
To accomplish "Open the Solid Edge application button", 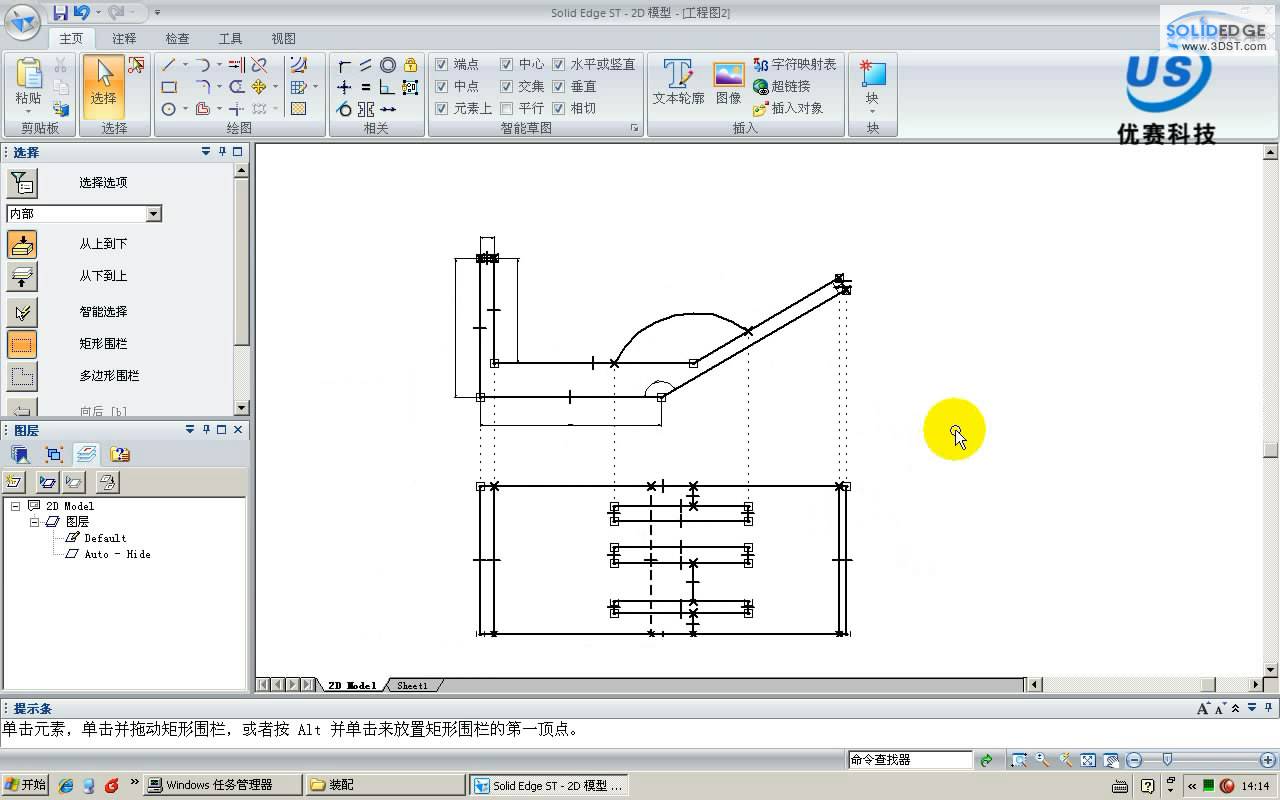I will pyautogui.click(x=22, y=21).
